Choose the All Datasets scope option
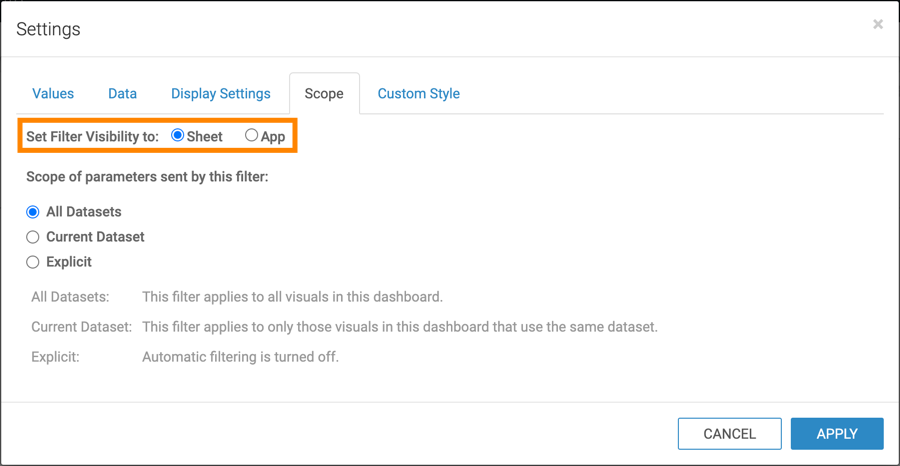This screenshot has height=466, width=900. (33, 212)
